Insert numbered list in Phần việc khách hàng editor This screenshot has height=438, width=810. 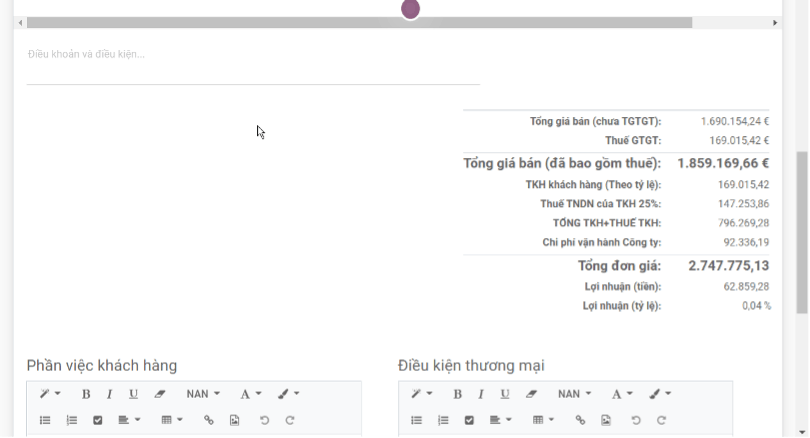click(71, 420)
